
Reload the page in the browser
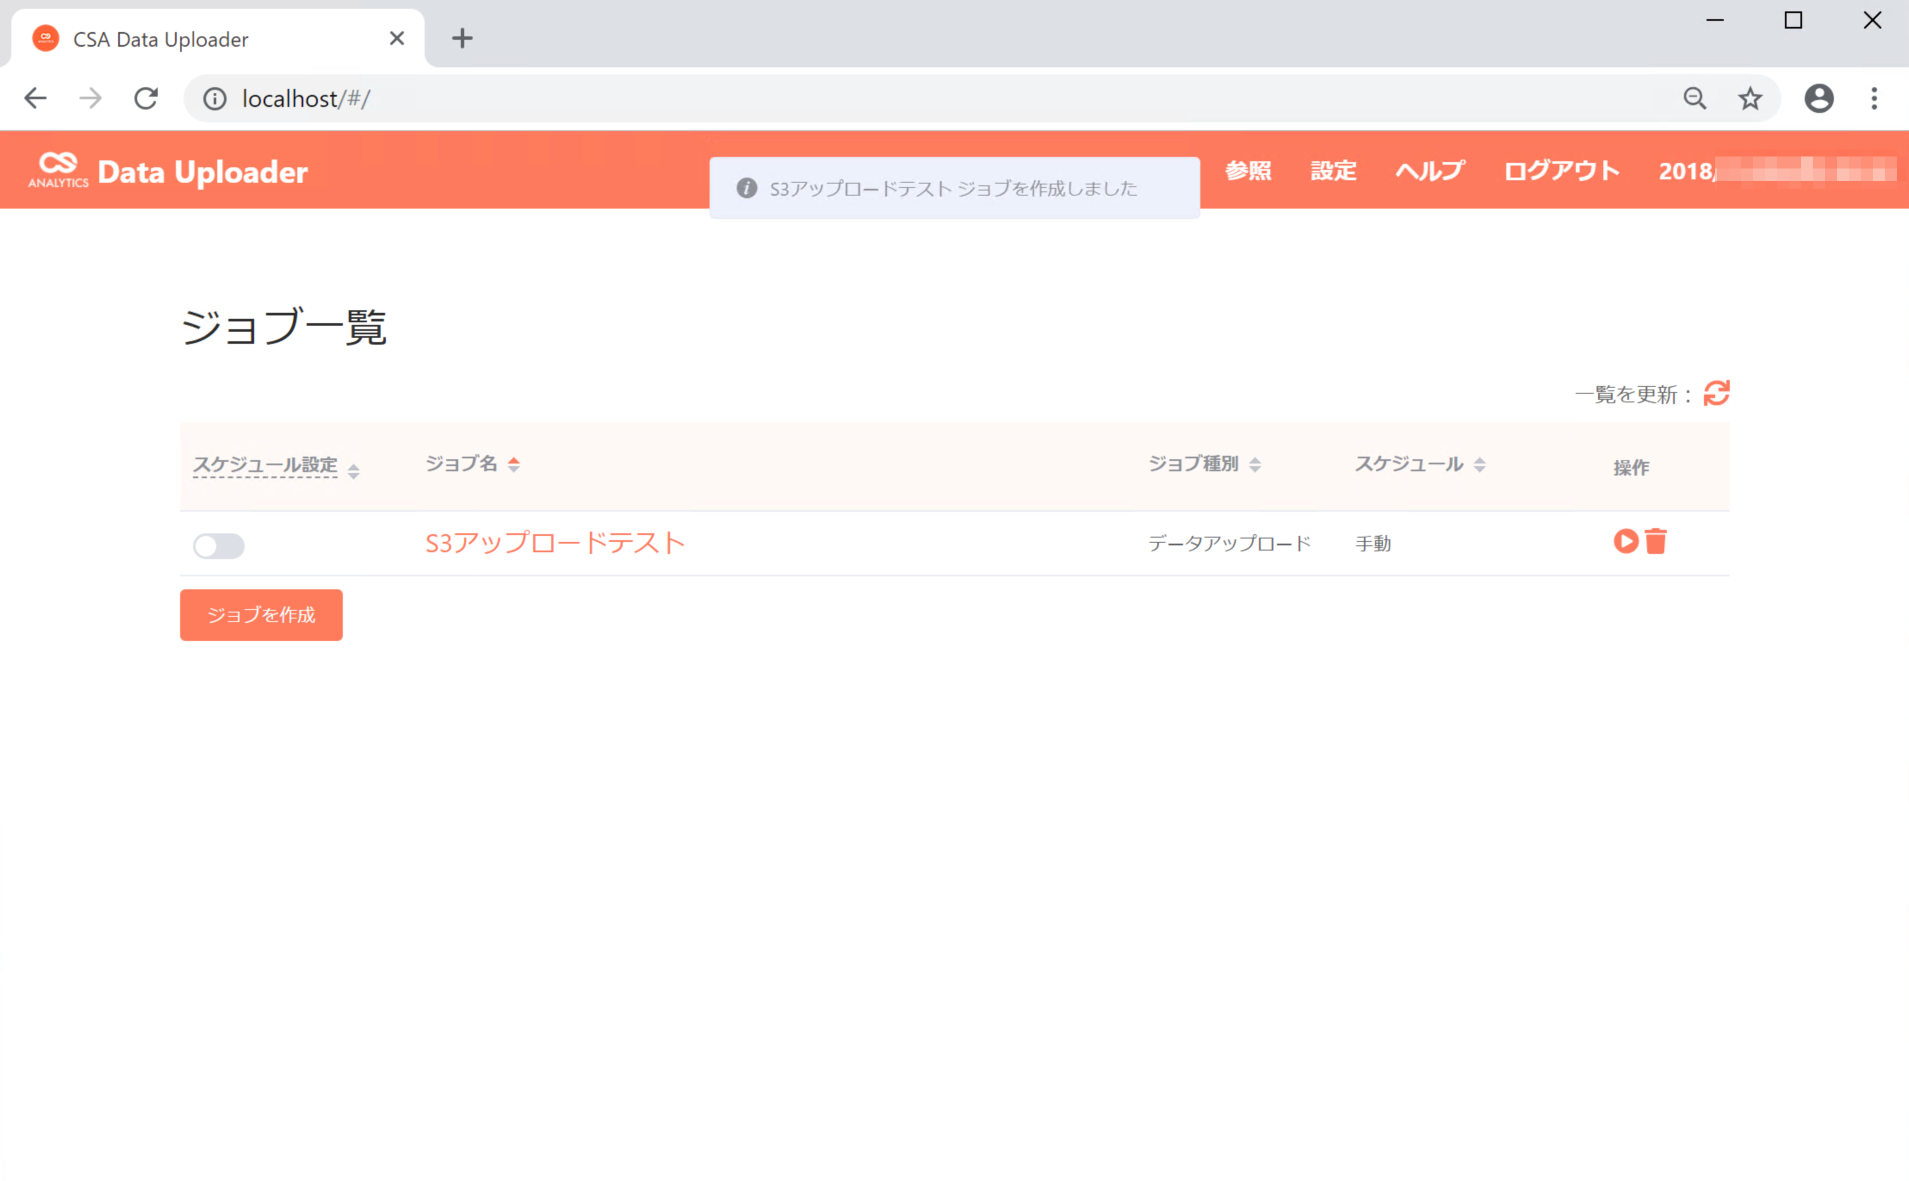pyautogui.click(x=146, y=98)
